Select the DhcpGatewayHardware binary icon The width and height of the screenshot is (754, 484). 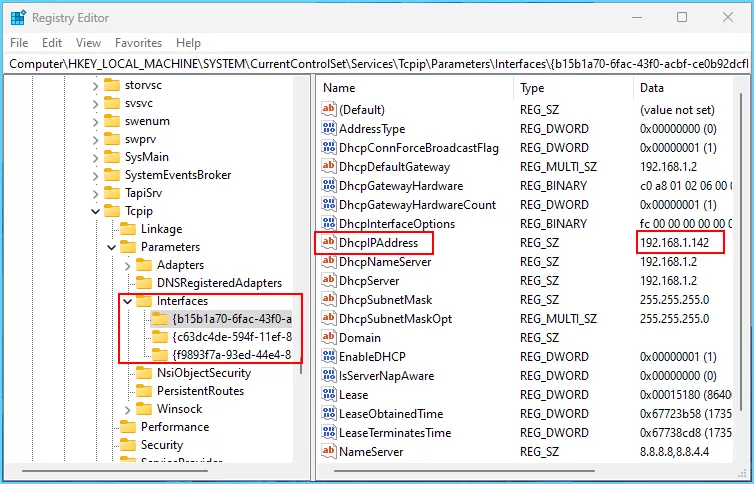(x=329, y=185)
